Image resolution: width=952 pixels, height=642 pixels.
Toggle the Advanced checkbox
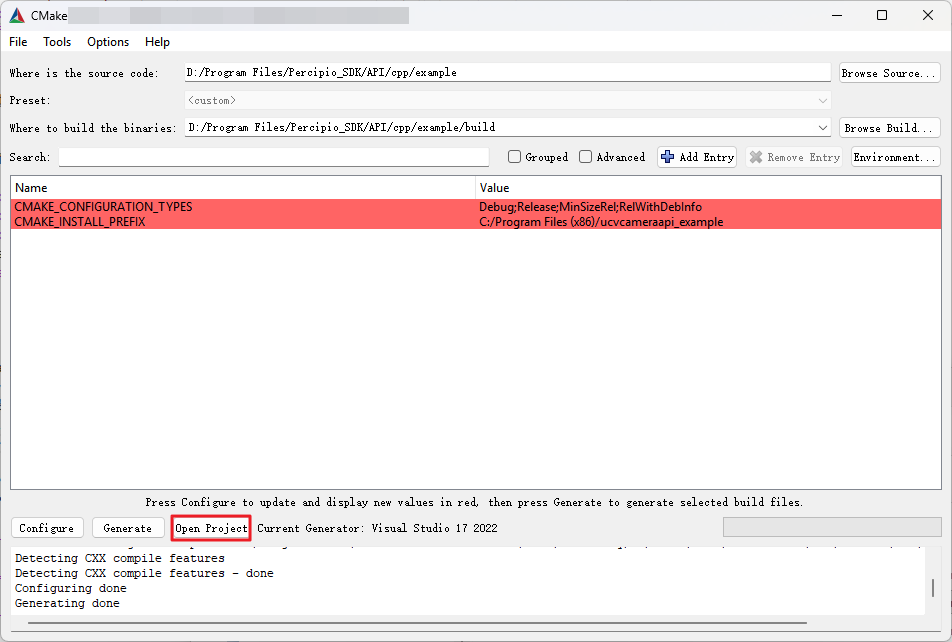tap(585, 157)
